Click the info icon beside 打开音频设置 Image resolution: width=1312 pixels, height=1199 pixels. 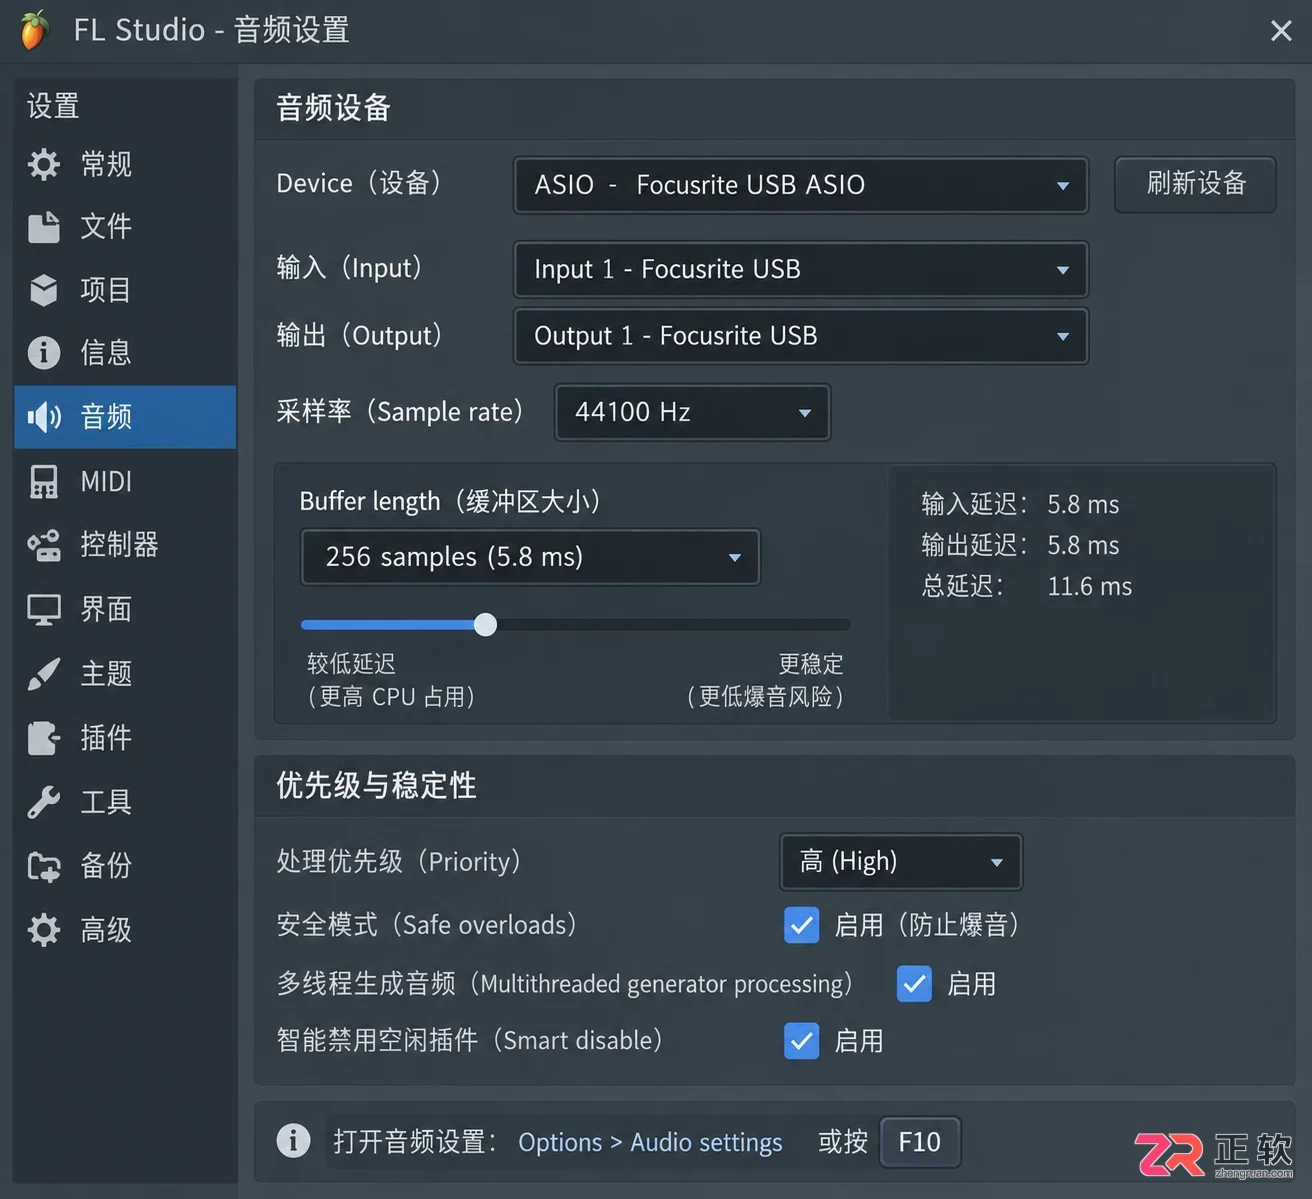coord(293,1140)
